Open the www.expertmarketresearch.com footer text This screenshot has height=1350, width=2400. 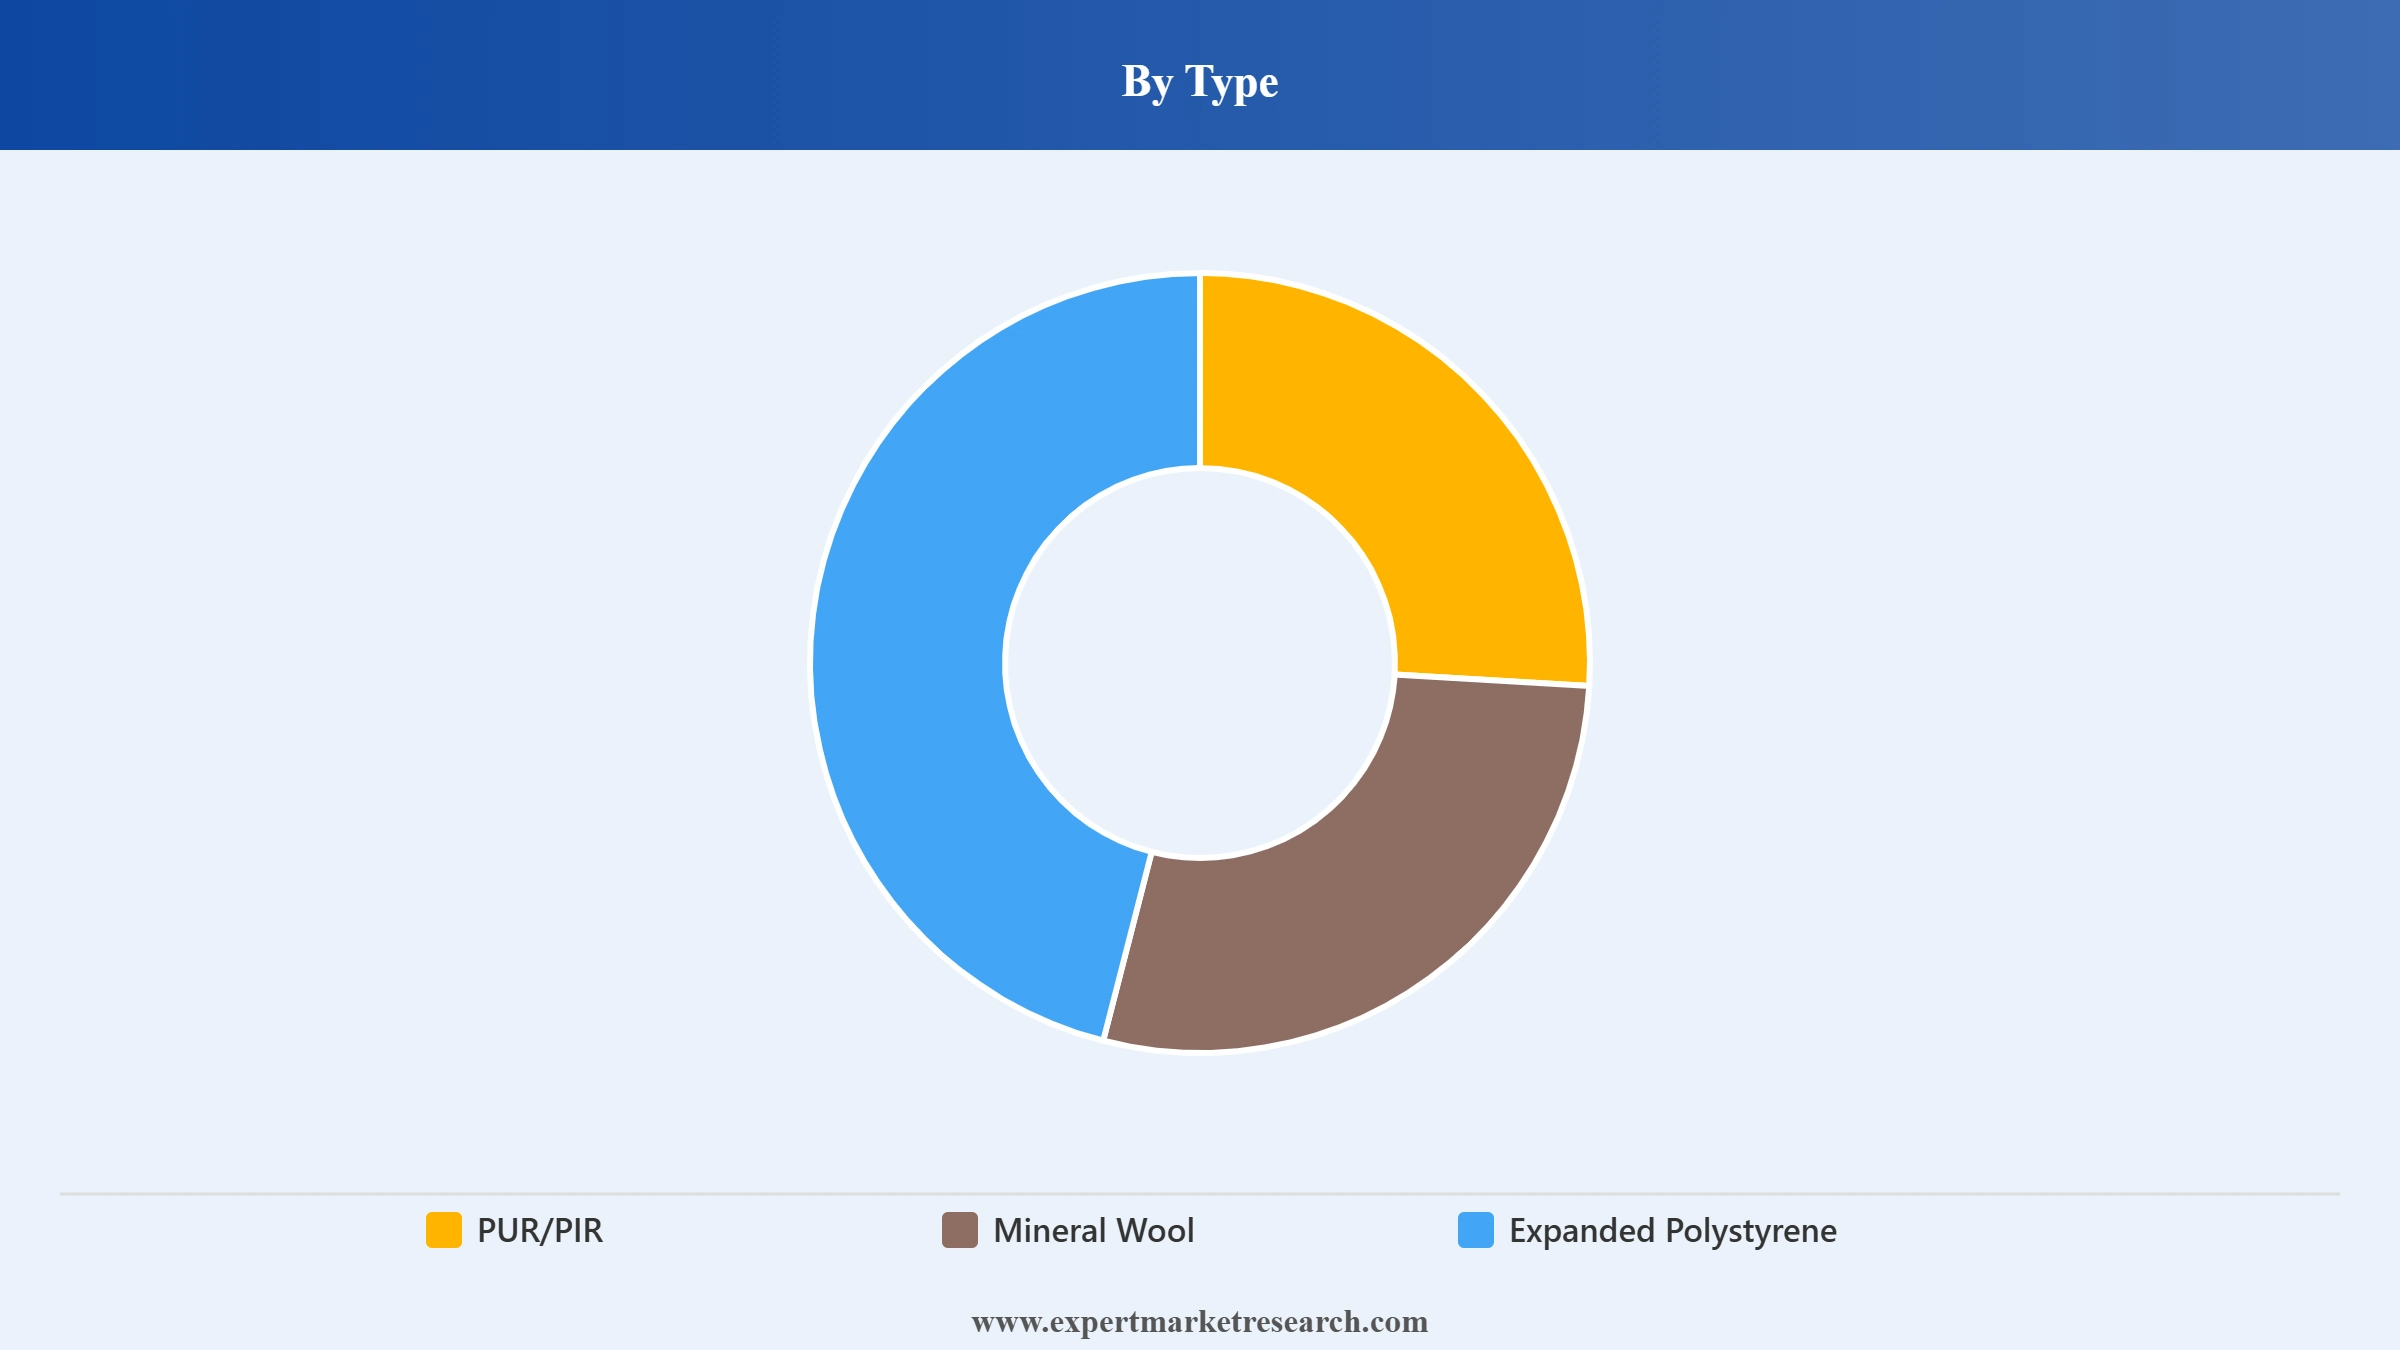coord(1200,1322)
